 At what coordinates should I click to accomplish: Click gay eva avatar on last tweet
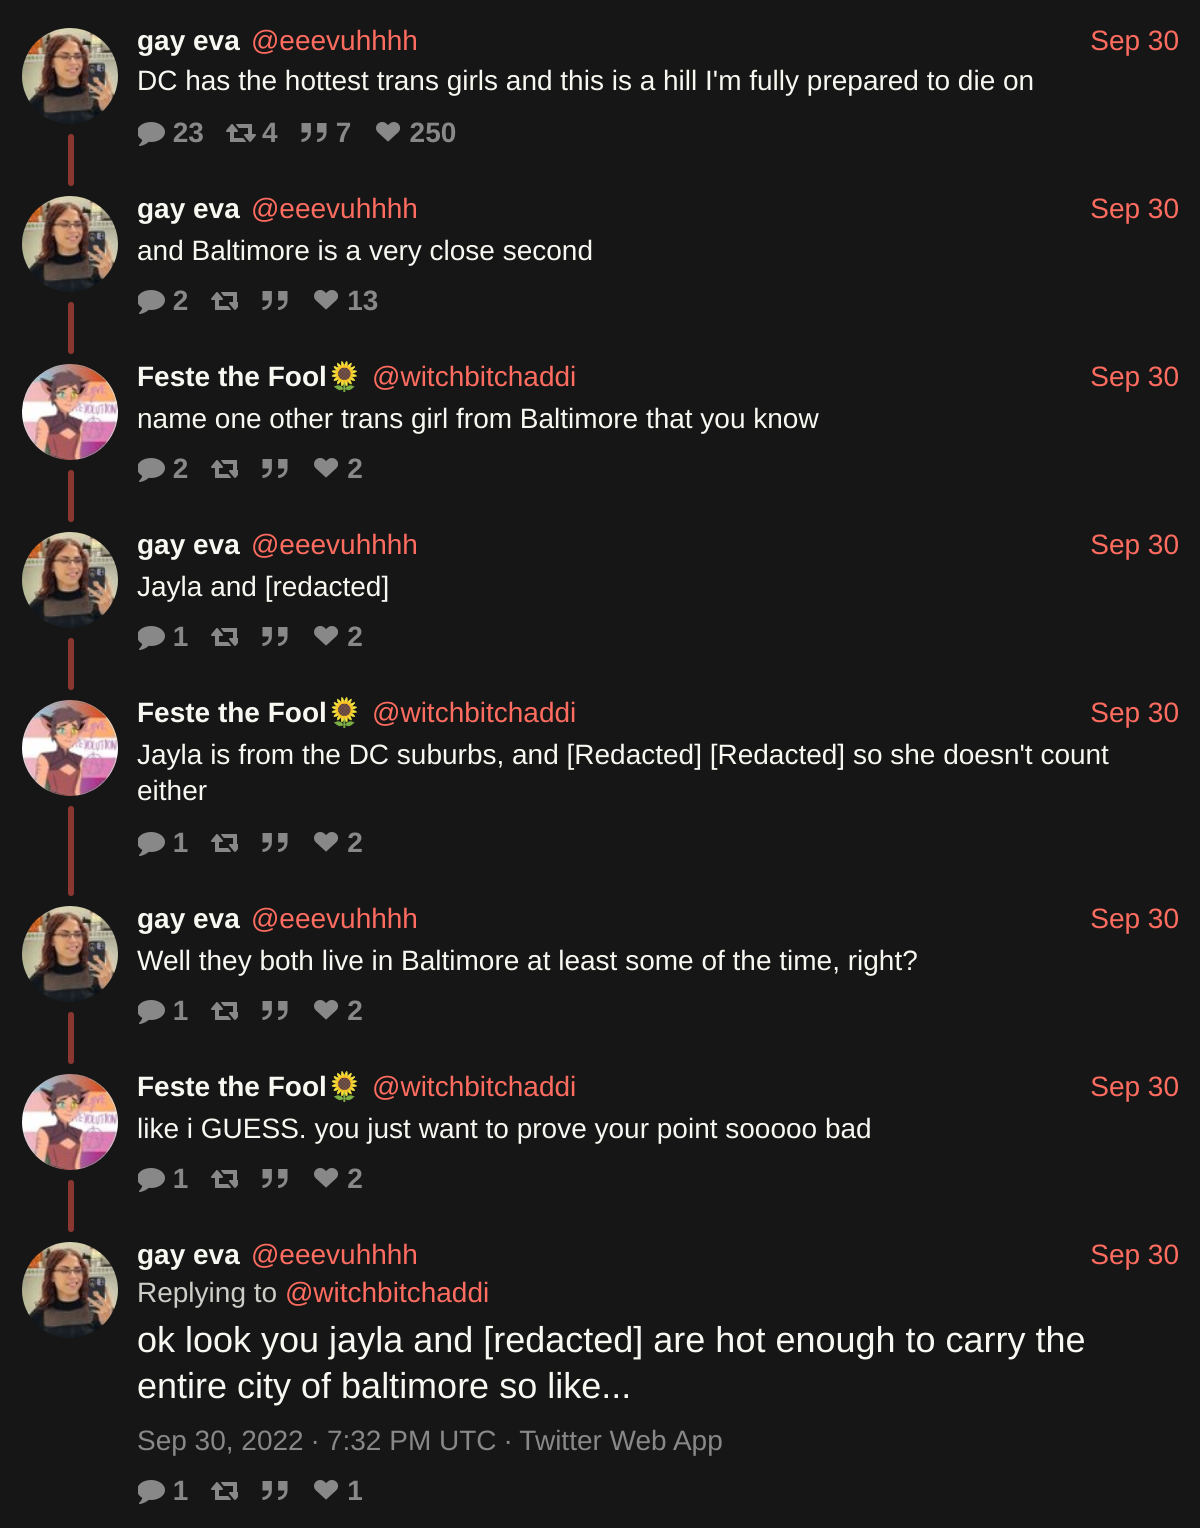click(70, 1290)
